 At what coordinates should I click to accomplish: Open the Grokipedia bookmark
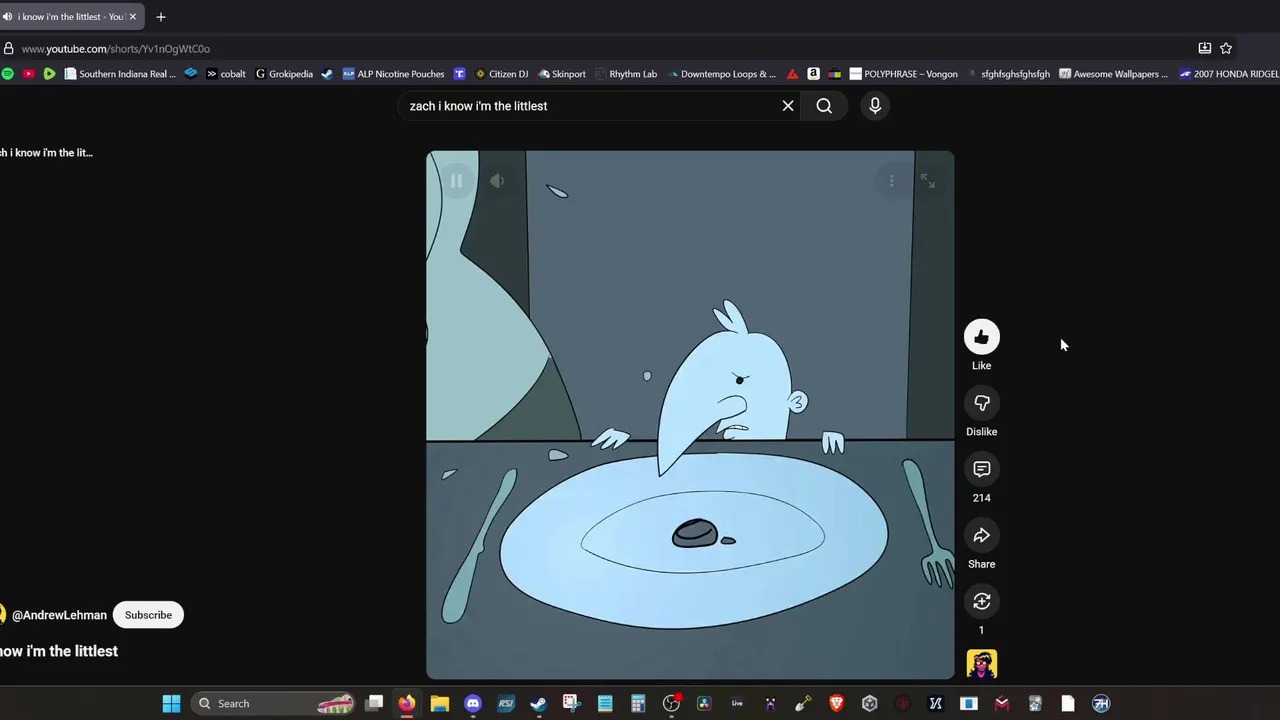(284, 74)
